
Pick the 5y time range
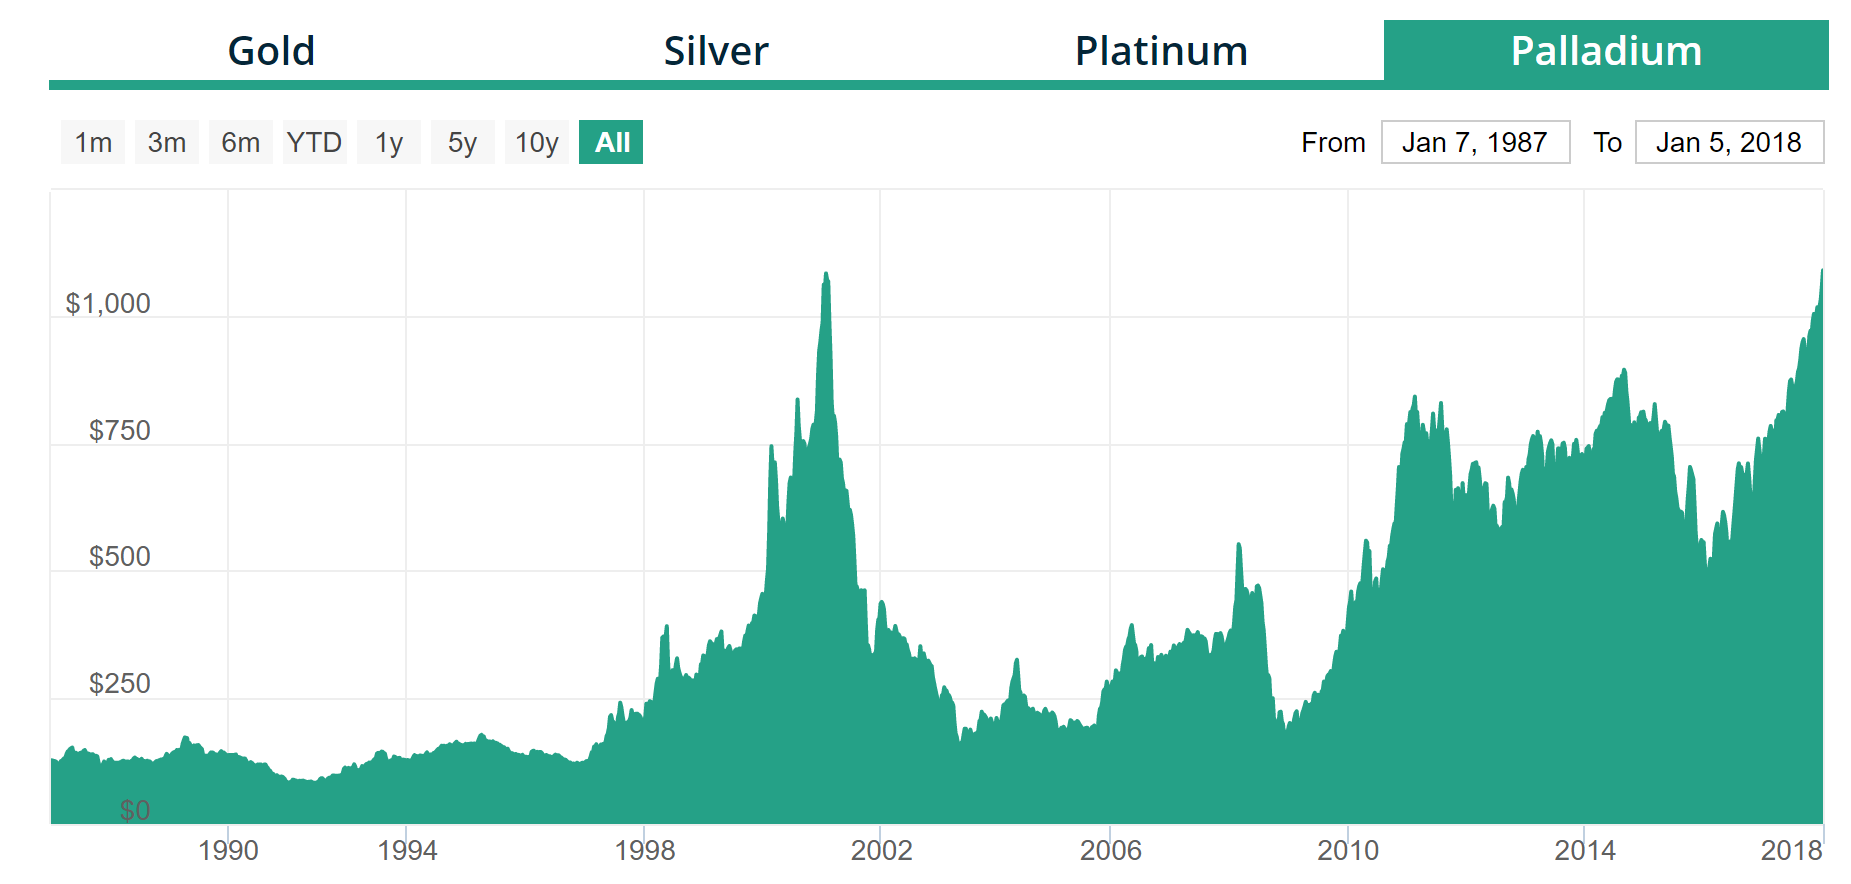462,142
